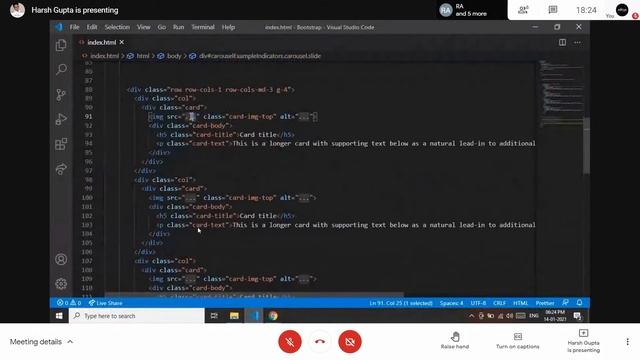Screen dimensions: 640x360
Task: Click line number 91 in the gutter
Action: 88,116
